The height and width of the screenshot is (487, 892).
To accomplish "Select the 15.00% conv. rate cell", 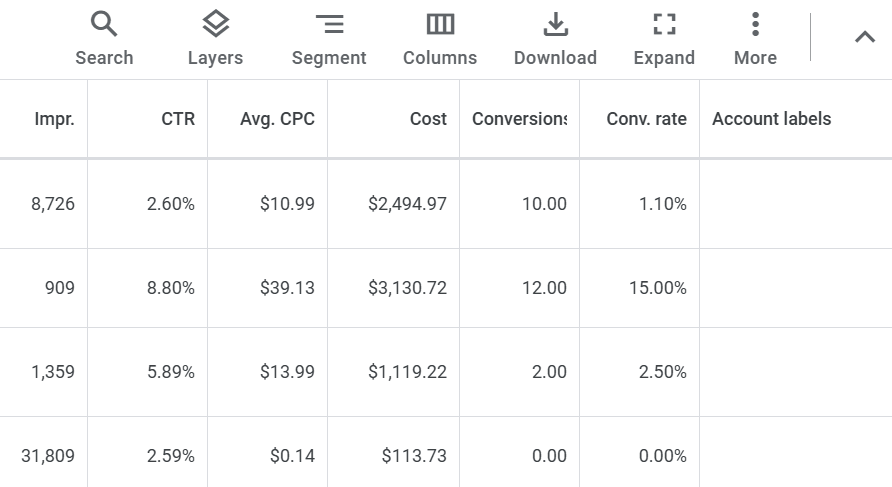I will [x=639, y=288].
